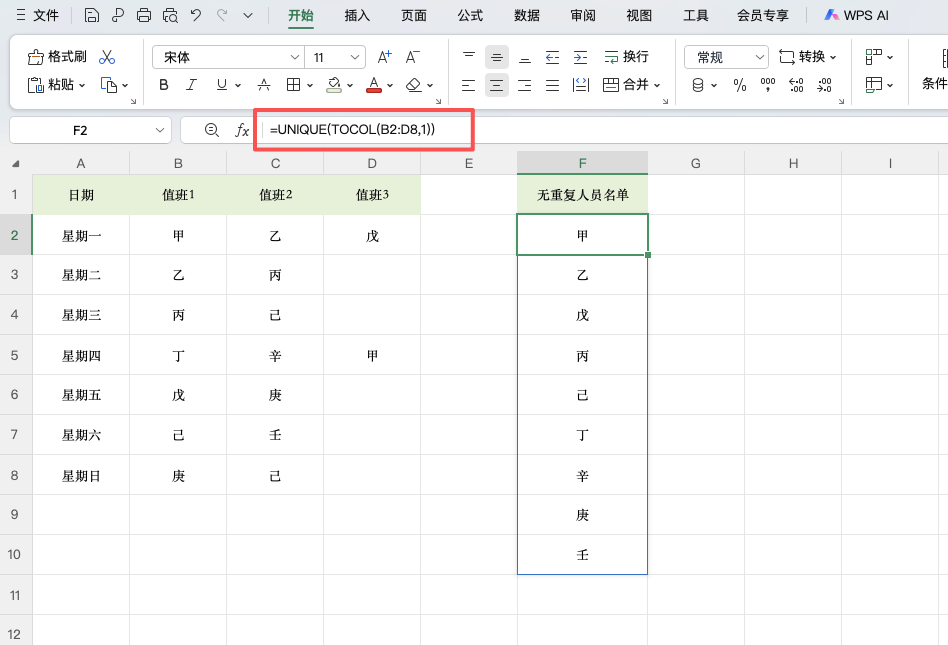Open 会员专享 tab

[762, 15]
